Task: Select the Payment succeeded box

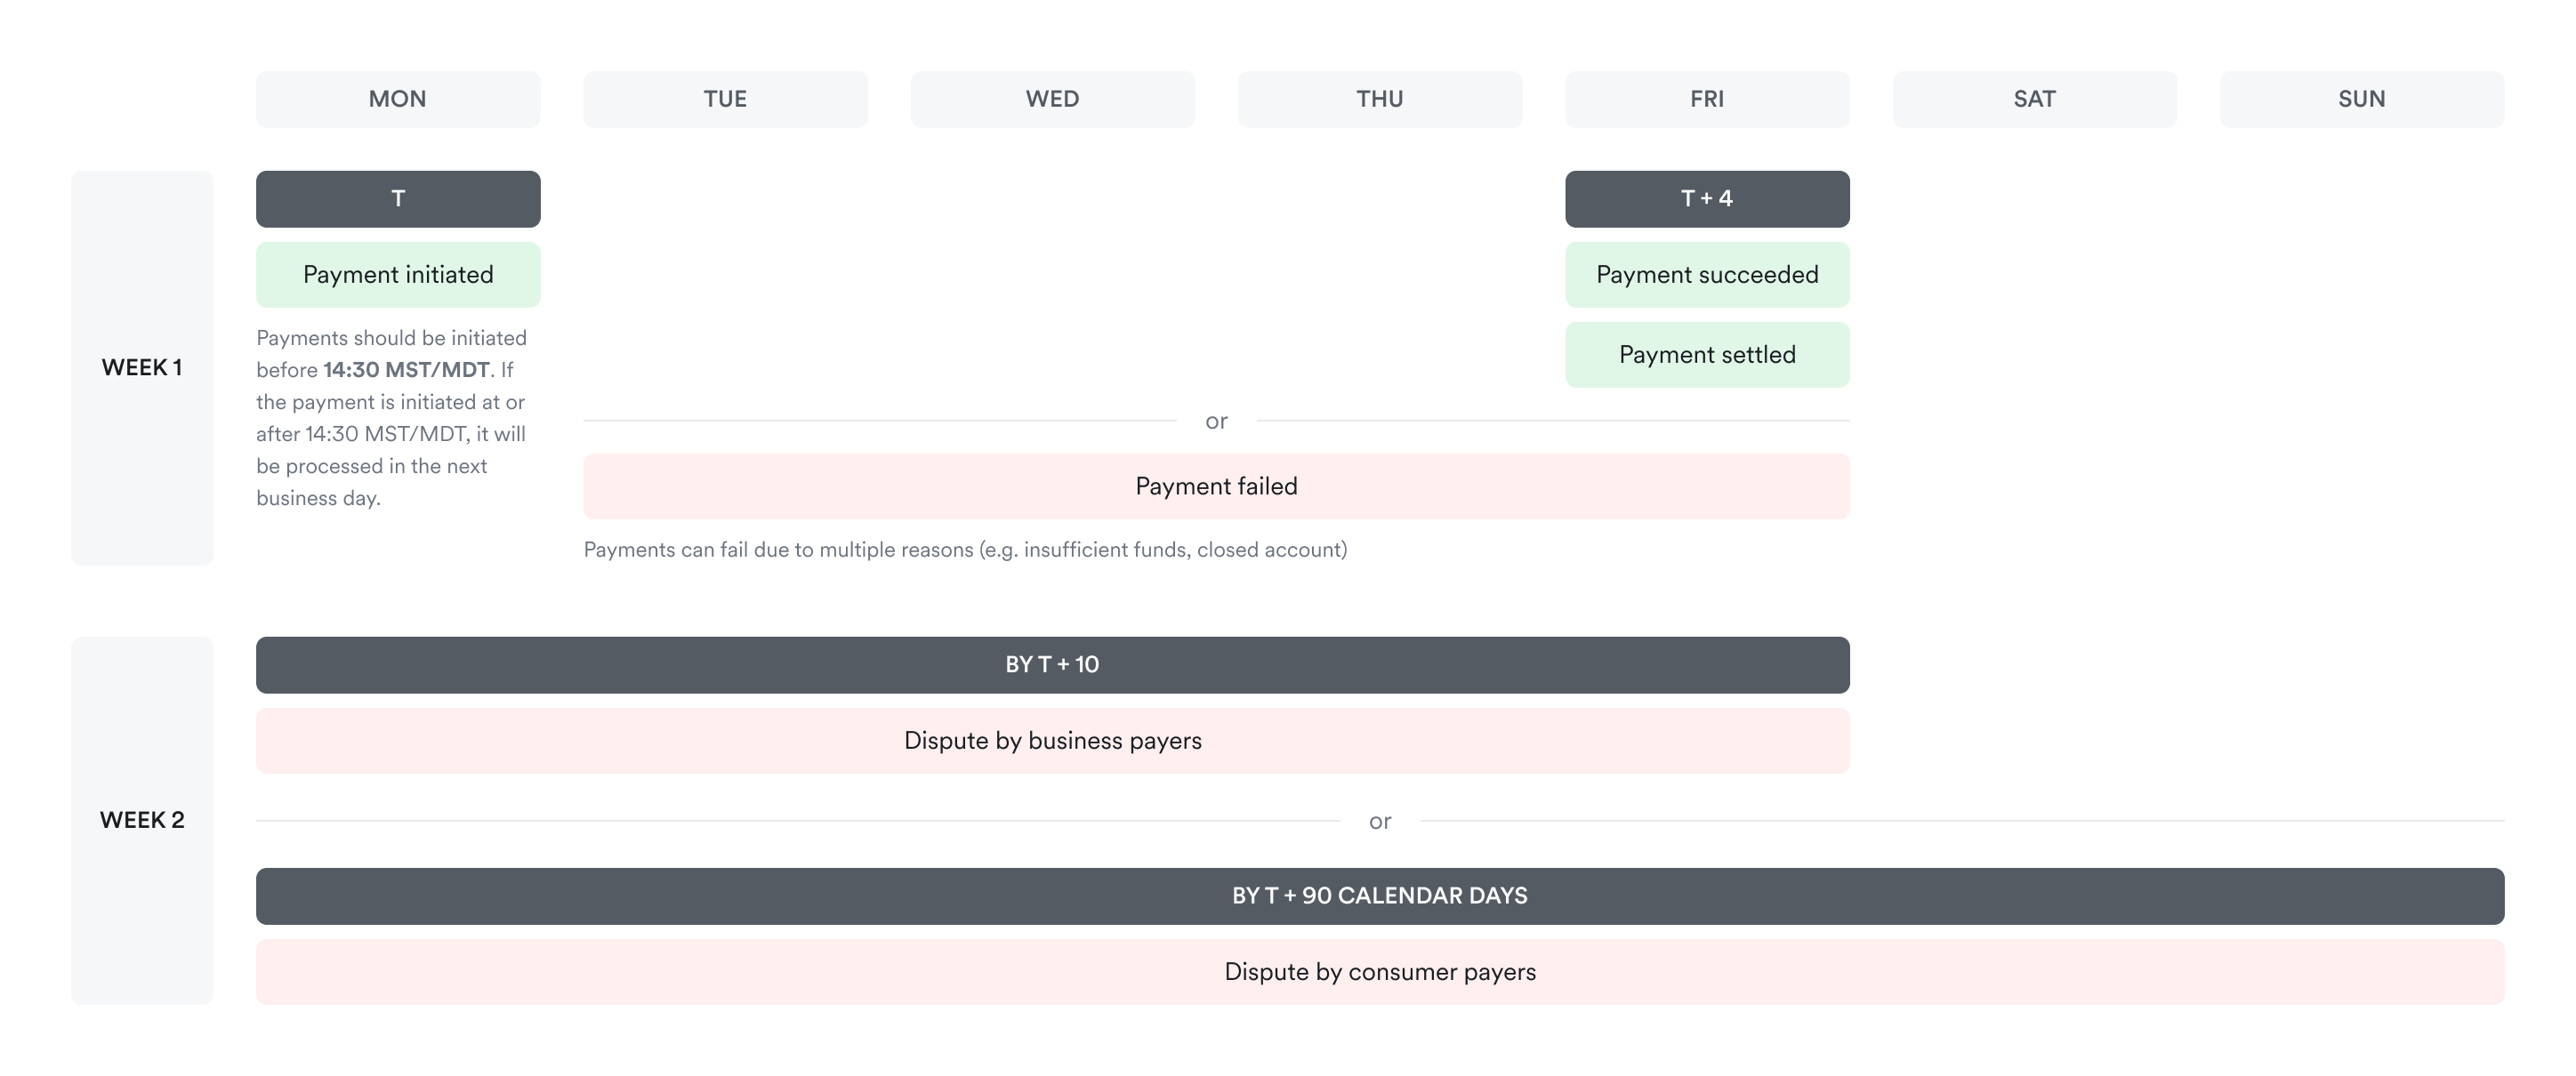Action: (x=1707, y=275)
